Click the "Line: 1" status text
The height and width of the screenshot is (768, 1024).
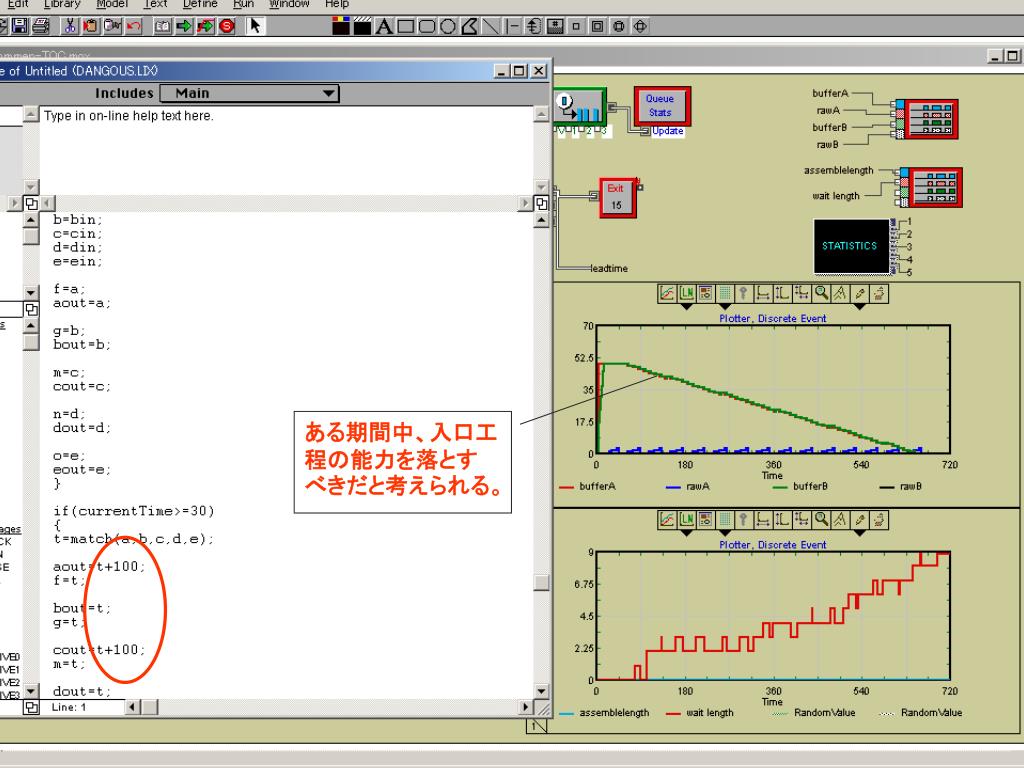(x=69, y=707)
